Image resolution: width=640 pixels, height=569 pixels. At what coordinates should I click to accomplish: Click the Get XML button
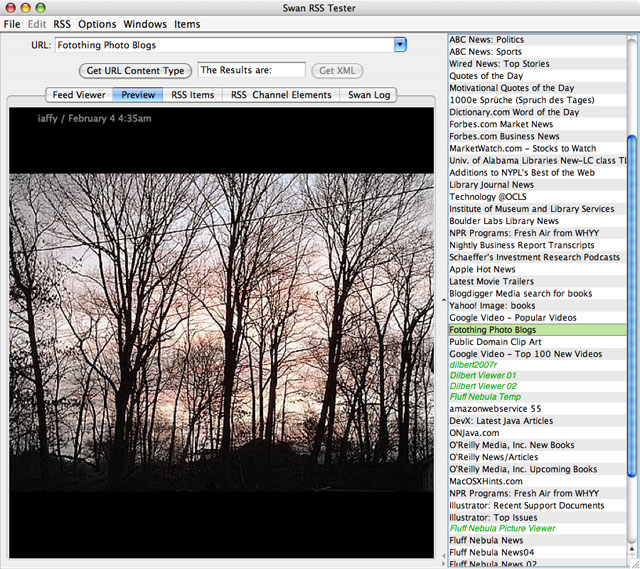pos(337,71)
